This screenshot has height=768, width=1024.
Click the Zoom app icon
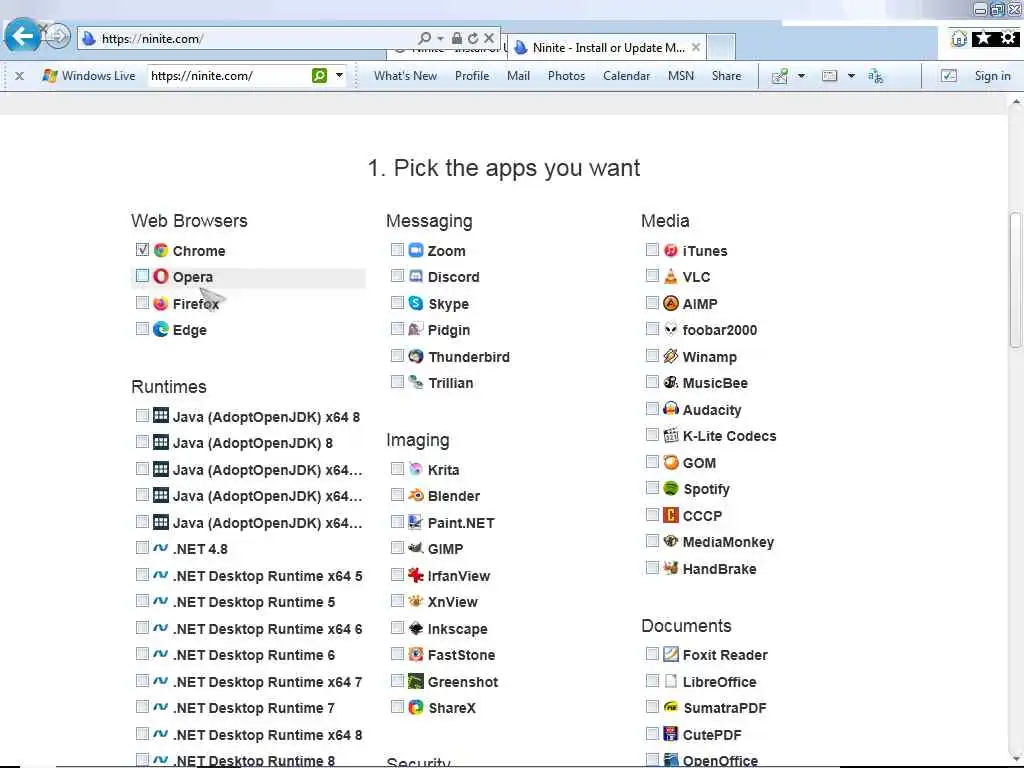[416, 250]
